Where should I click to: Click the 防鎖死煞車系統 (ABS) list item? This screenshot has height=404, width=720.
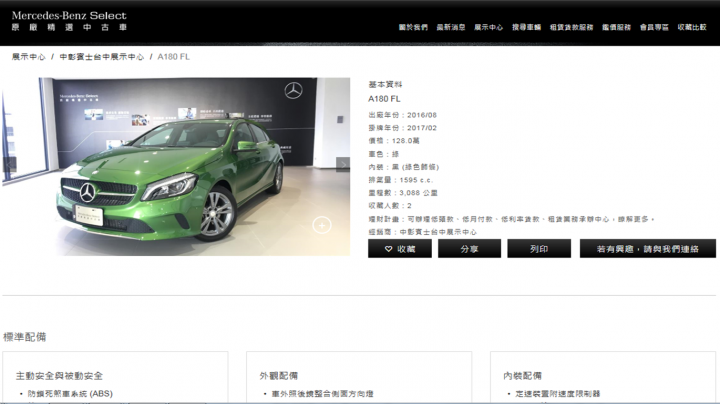tap(70, 394)
